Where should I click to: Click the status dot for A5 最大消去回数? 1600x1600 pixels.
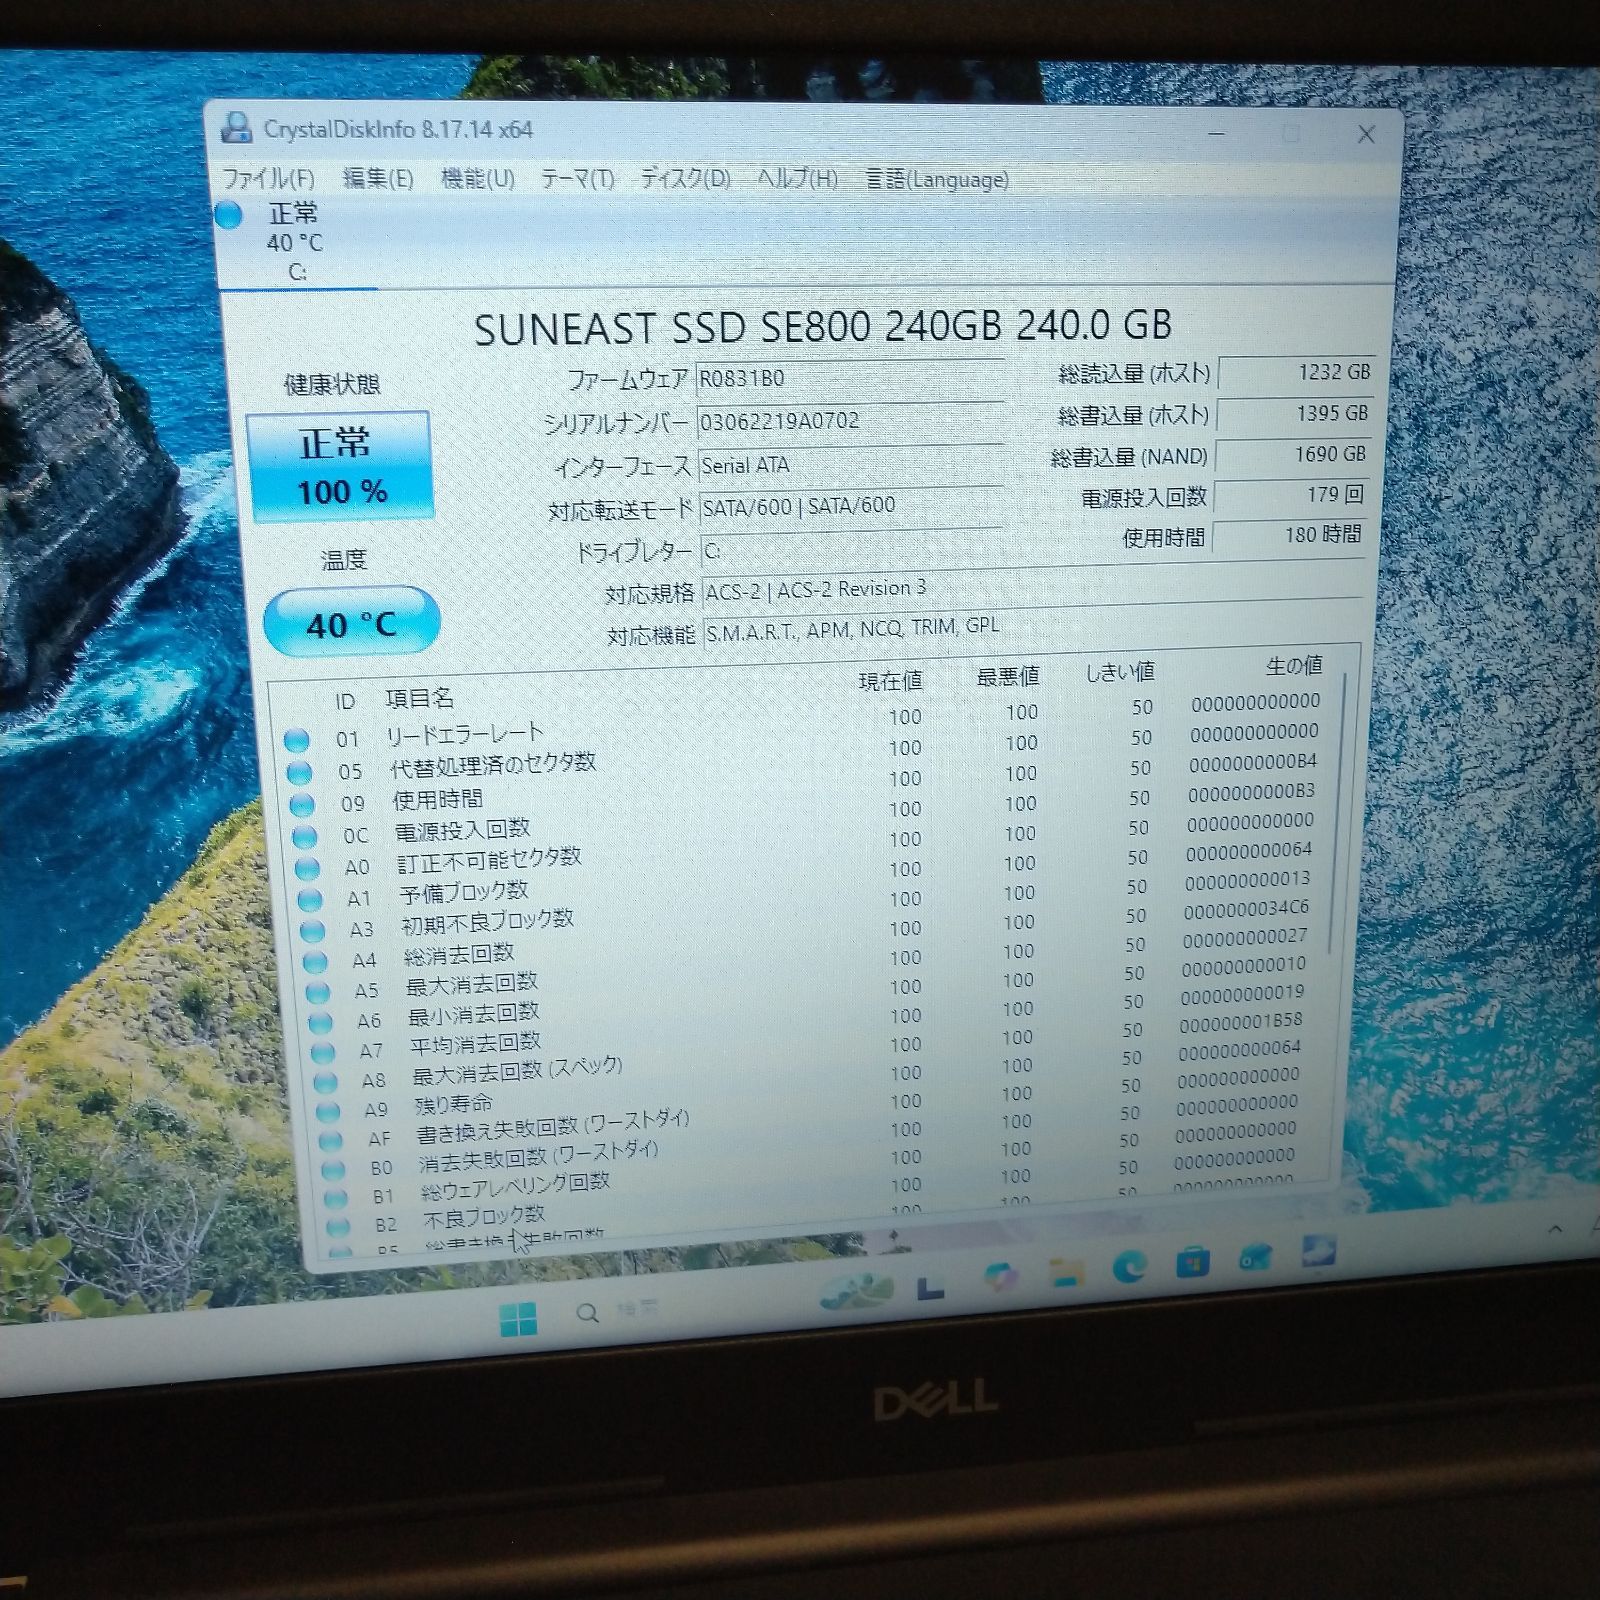318,992
